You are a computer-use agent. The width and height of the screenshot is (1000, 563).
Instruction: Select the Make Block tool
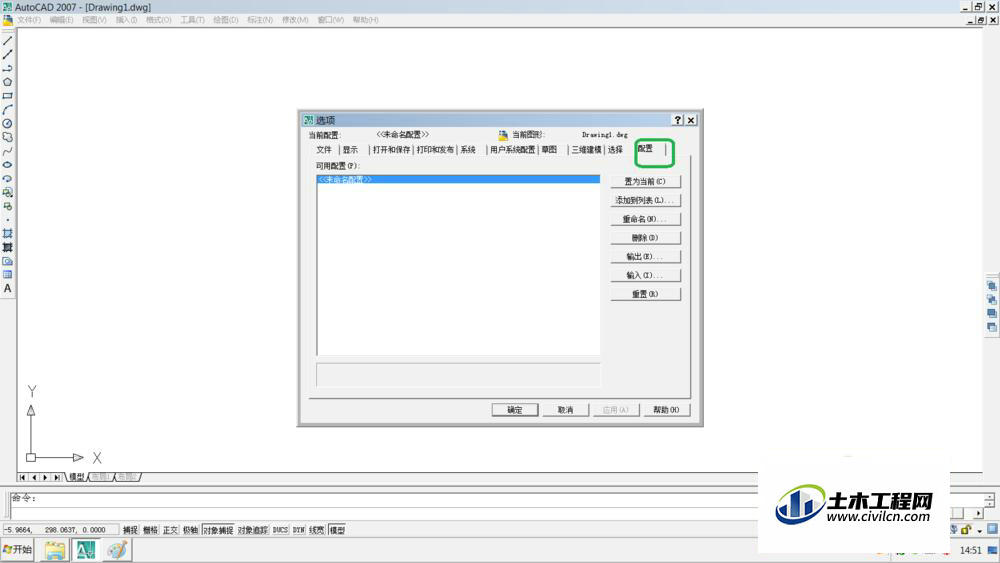(8, 206)
